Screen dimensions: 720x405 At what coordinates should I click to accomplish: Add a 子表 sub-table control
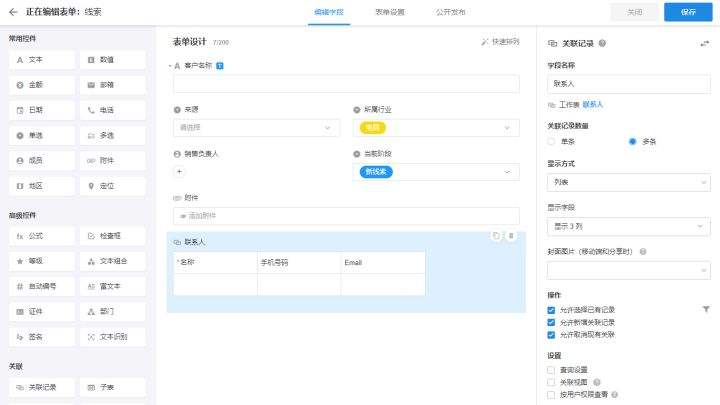point(112,388)
